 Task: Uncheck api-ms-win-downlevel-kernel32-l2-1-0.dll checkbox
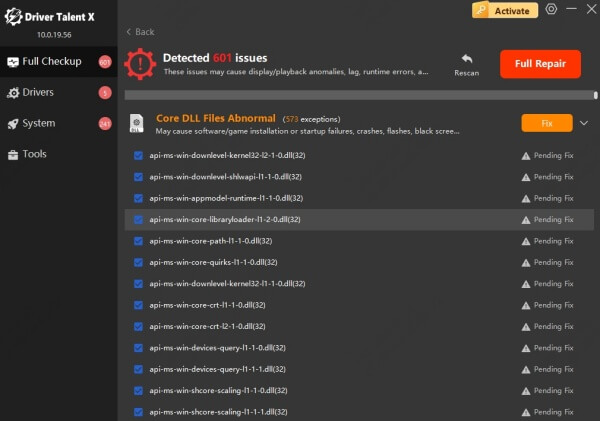(x=138, y=155)
